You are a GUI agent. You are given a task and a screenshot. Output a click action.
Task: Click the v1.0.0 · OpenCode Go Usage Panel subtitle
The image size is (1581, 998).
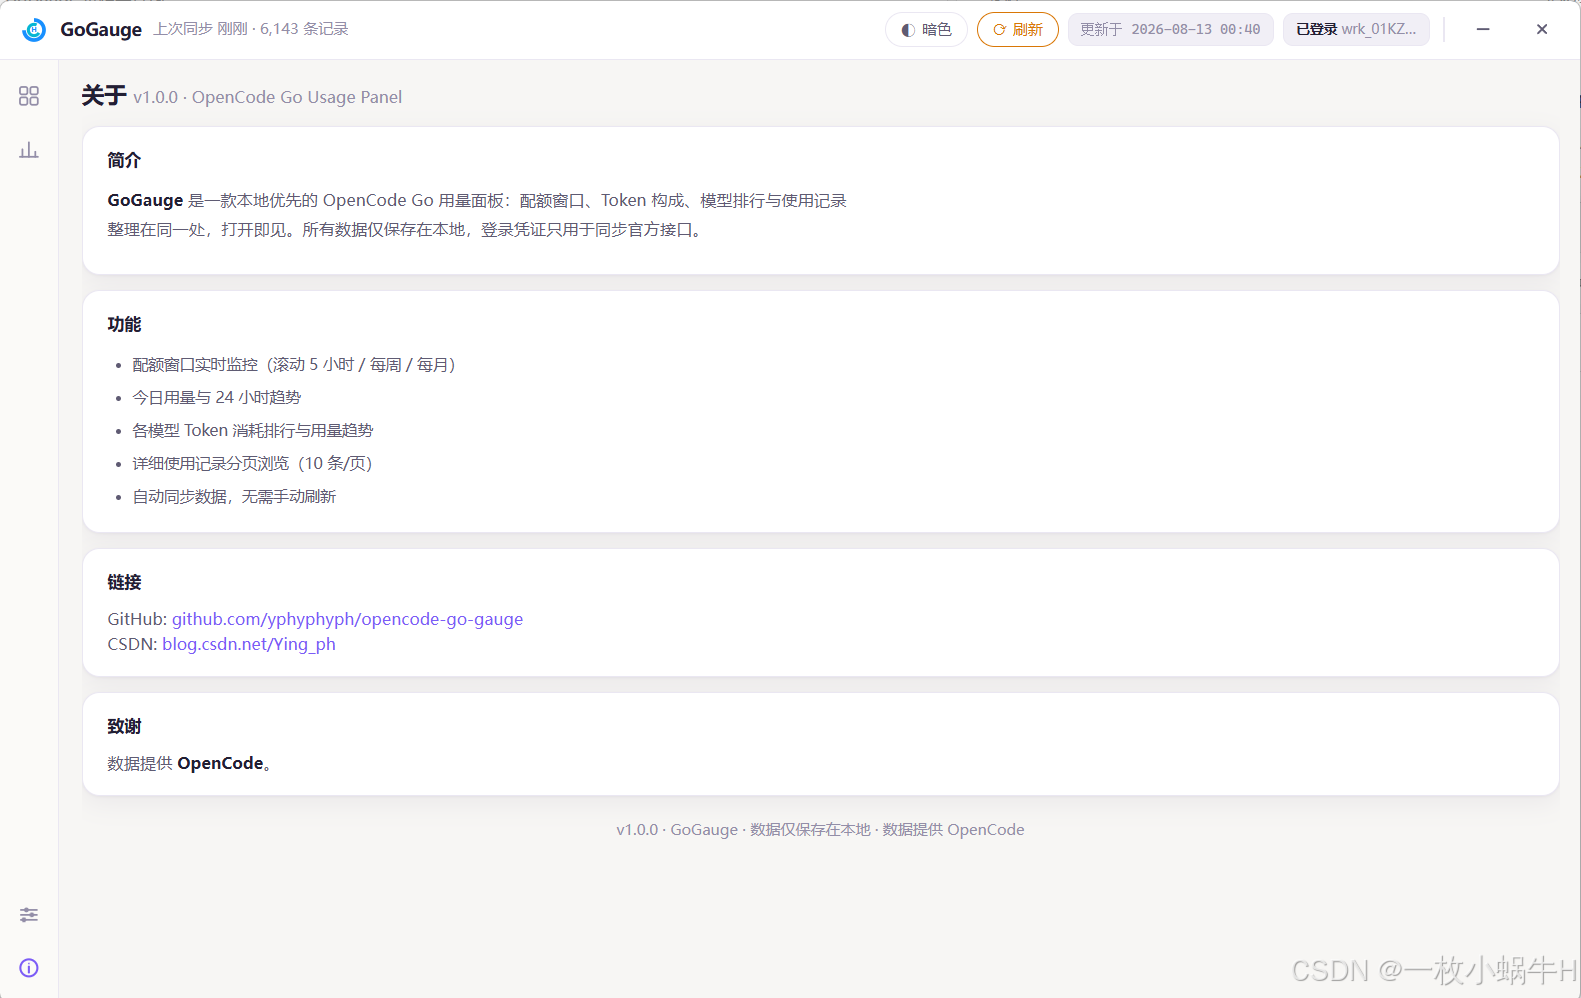point(268,97)
